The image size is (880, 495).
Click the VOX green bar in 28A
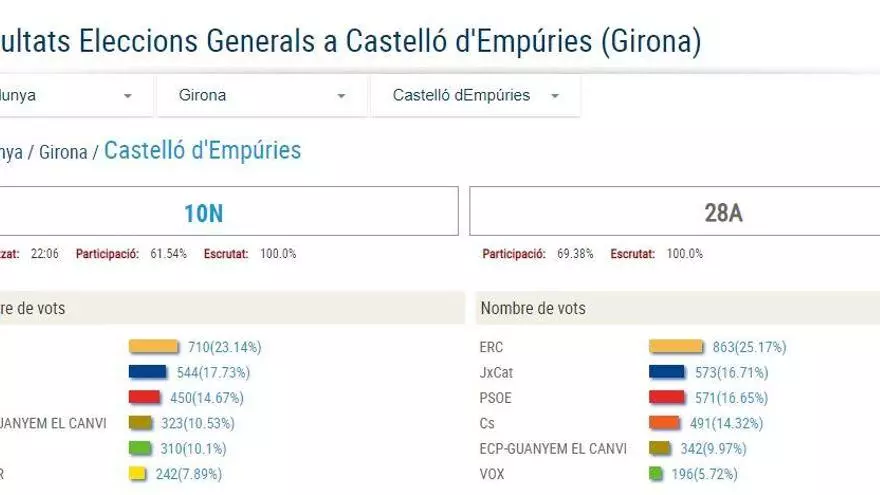pyautogui.click(x=655, y=474)
